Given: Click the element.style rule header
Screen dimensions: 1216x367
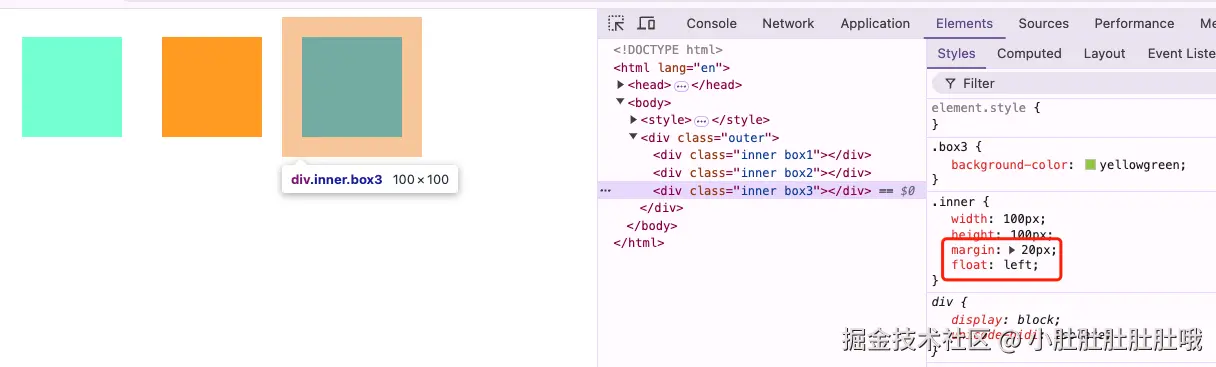Looking at the screenshot, I should 986,107.
